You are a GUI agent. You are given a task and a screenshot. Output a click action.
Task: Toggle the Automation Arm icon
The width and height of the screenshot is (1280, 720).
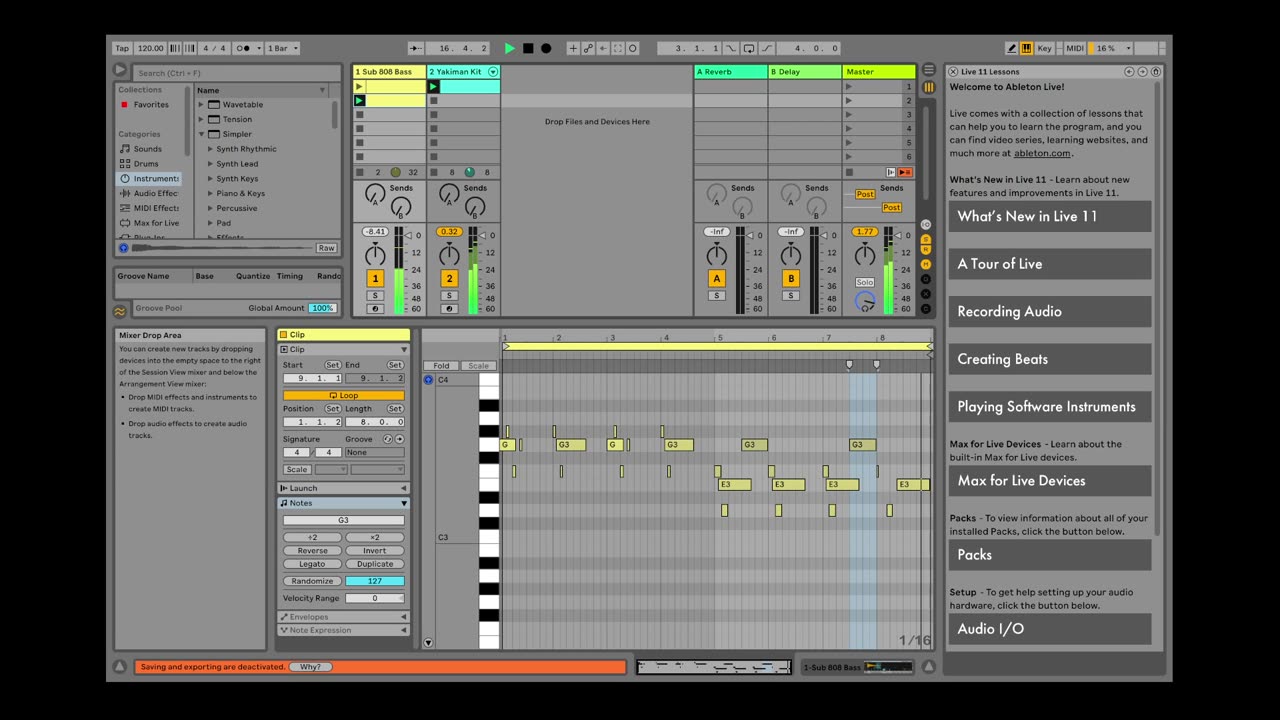588,48
